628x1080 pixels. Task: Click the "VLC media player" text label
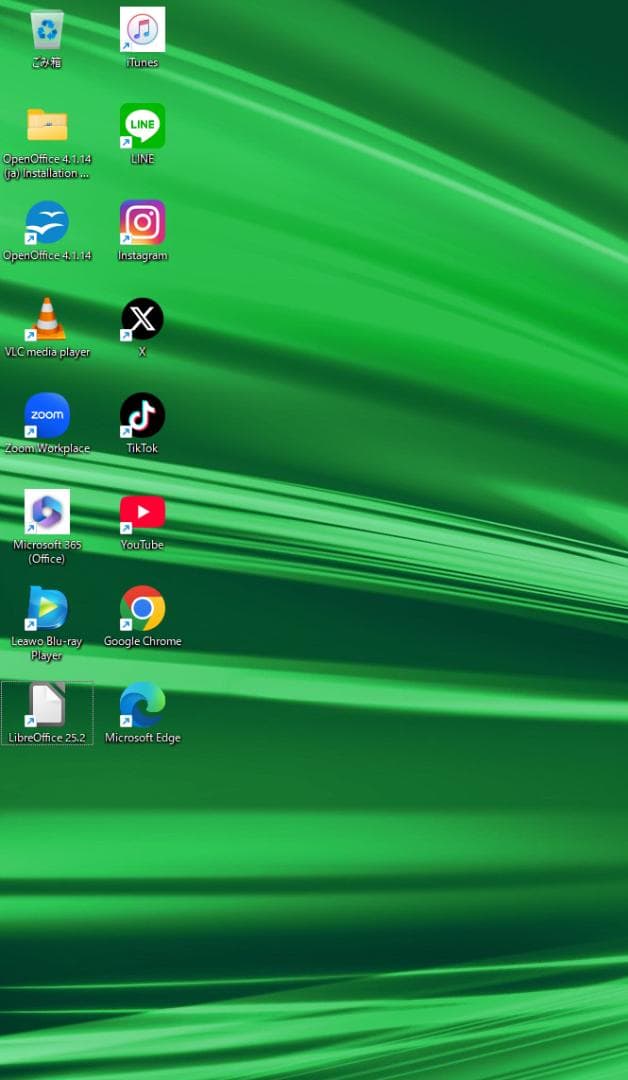point(47,352)
